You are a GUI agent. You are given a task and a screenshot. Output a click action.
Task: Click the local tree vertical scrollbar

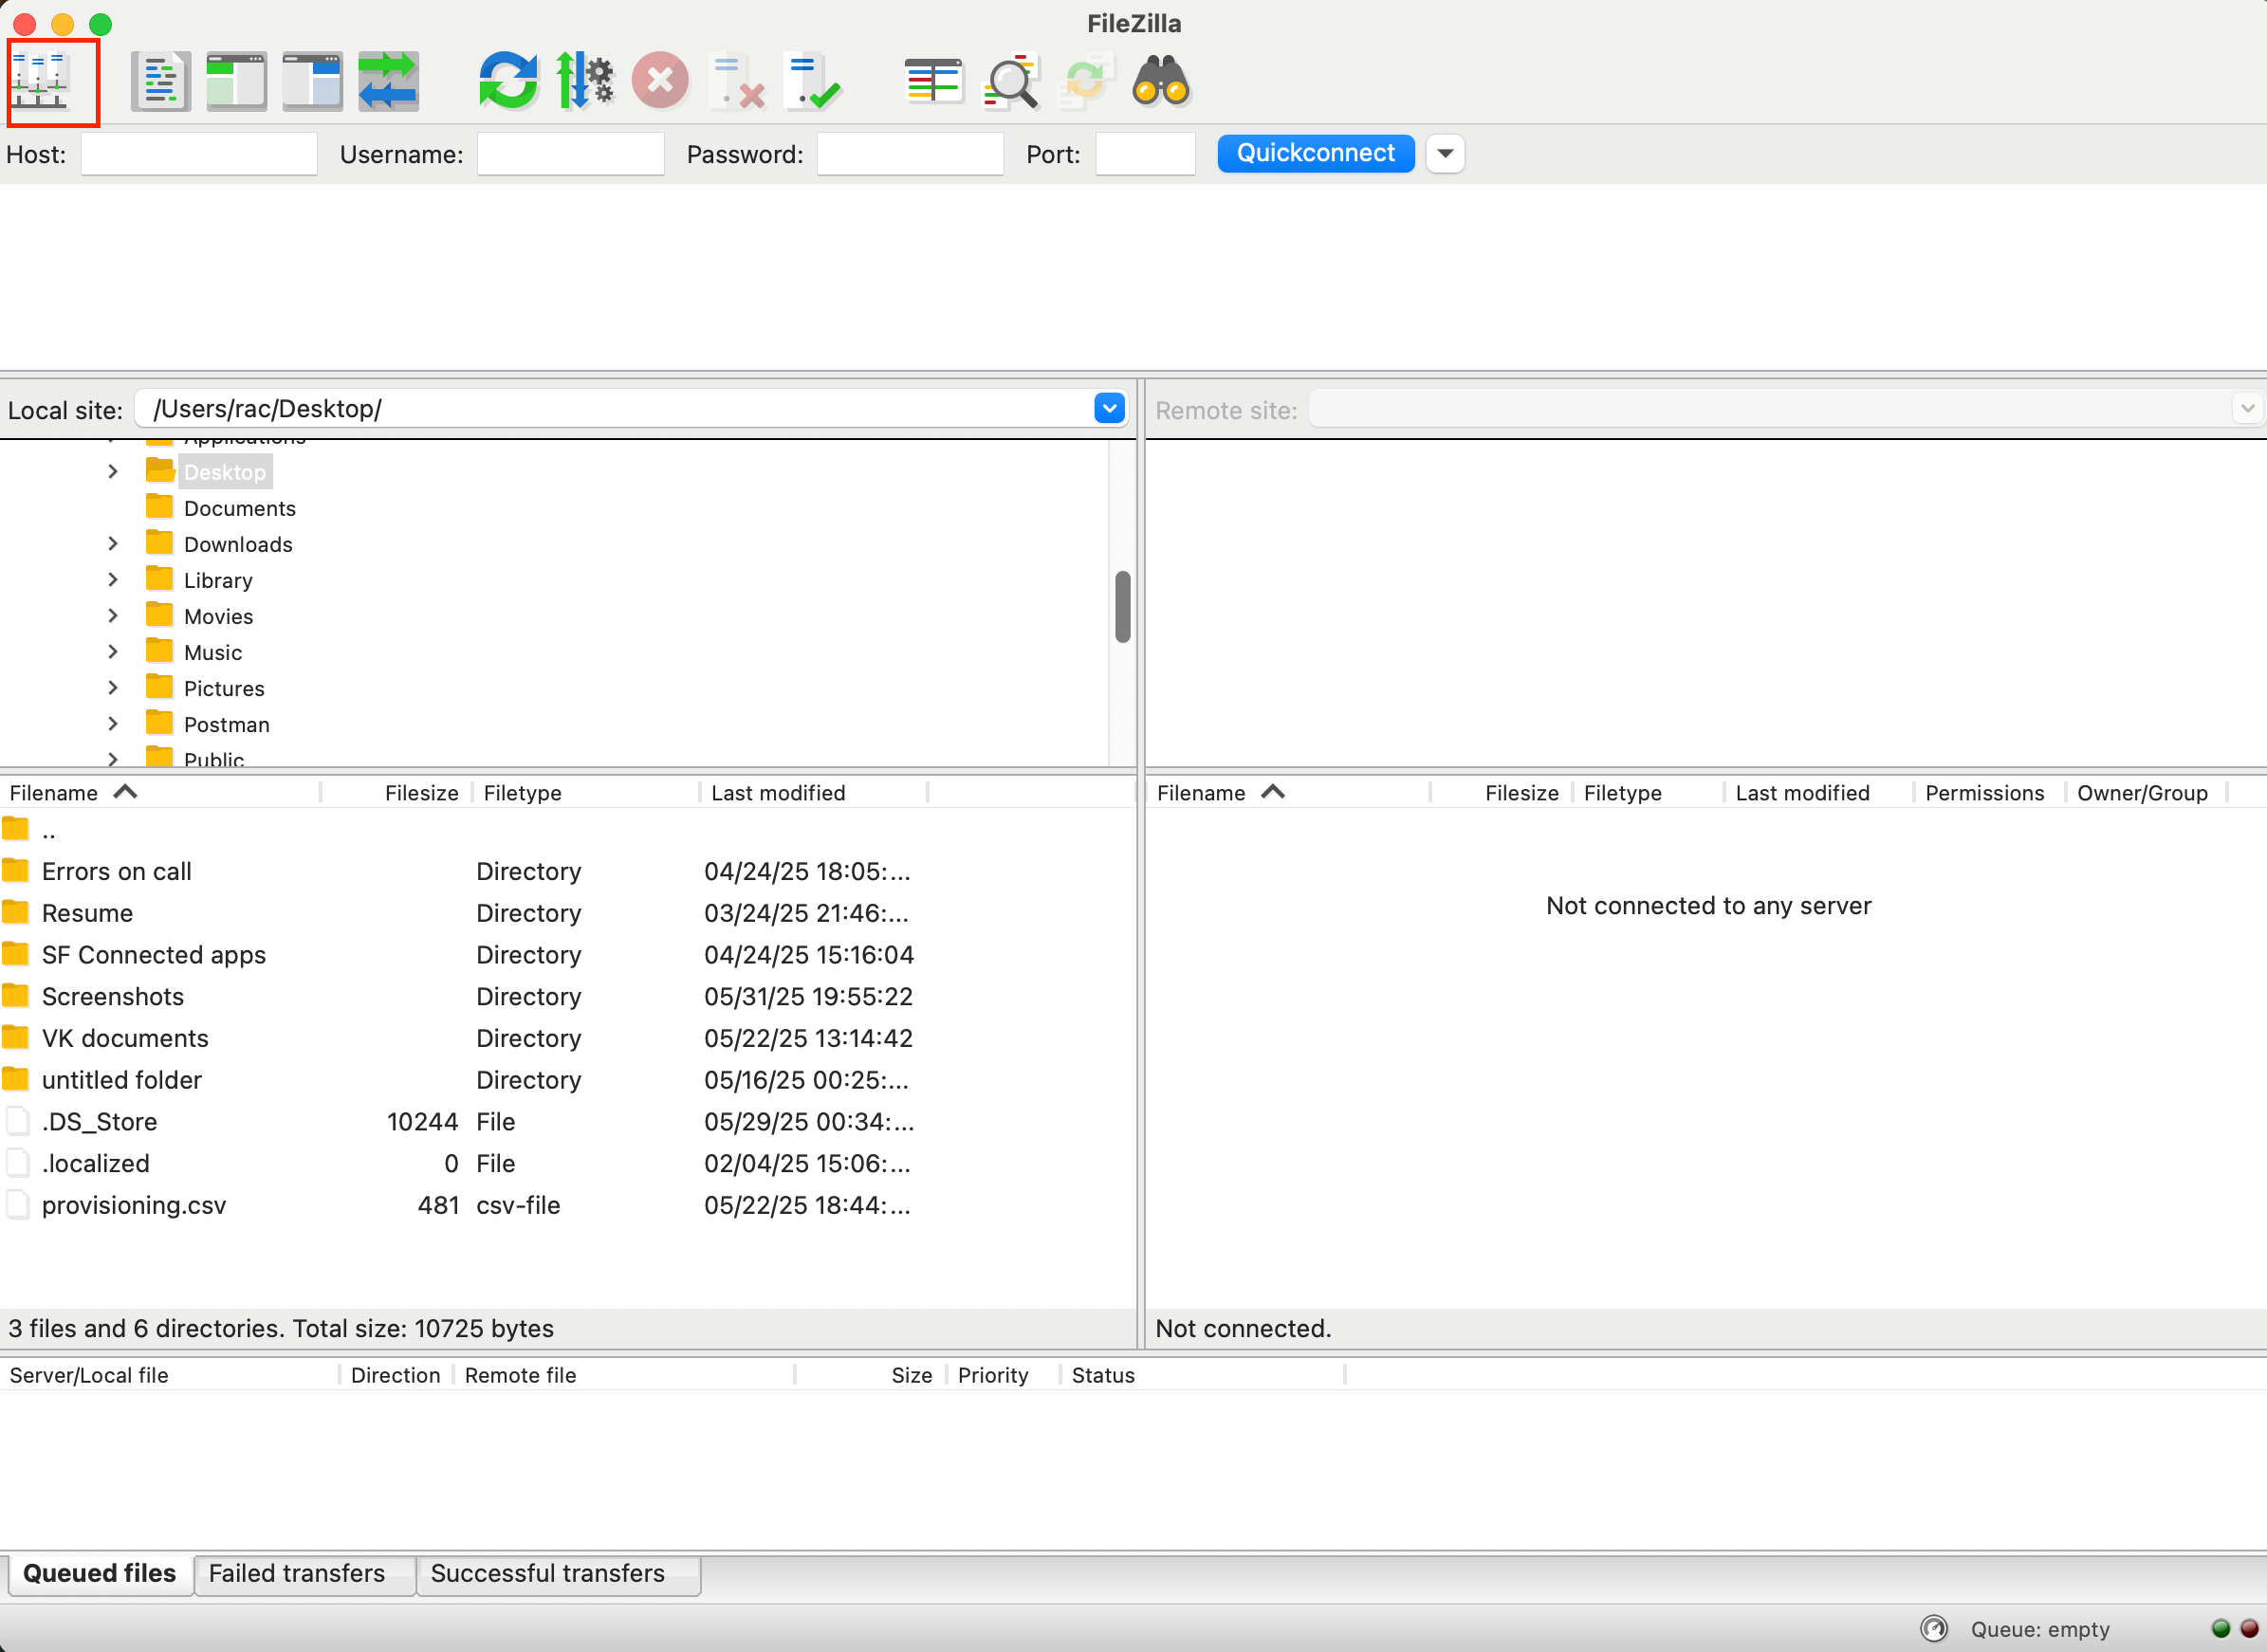point(1122,606)
